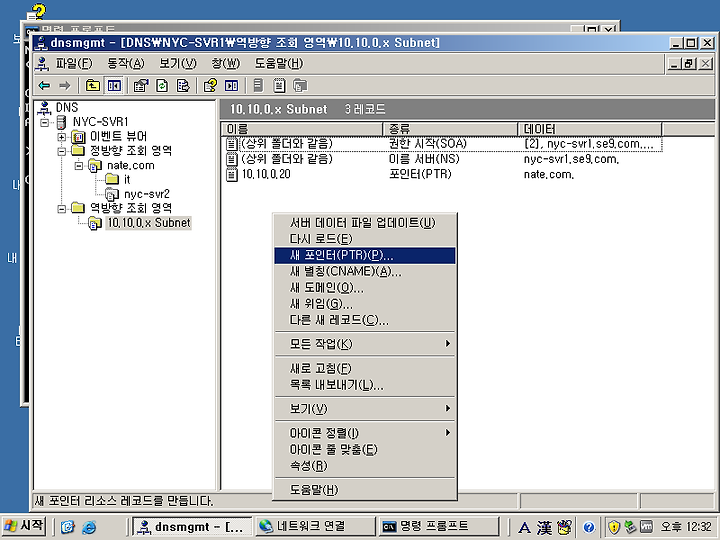This screenshot has height=540, width=720.
Task: Click the language bar A input mode icon
Action: (x=523, y=527)
